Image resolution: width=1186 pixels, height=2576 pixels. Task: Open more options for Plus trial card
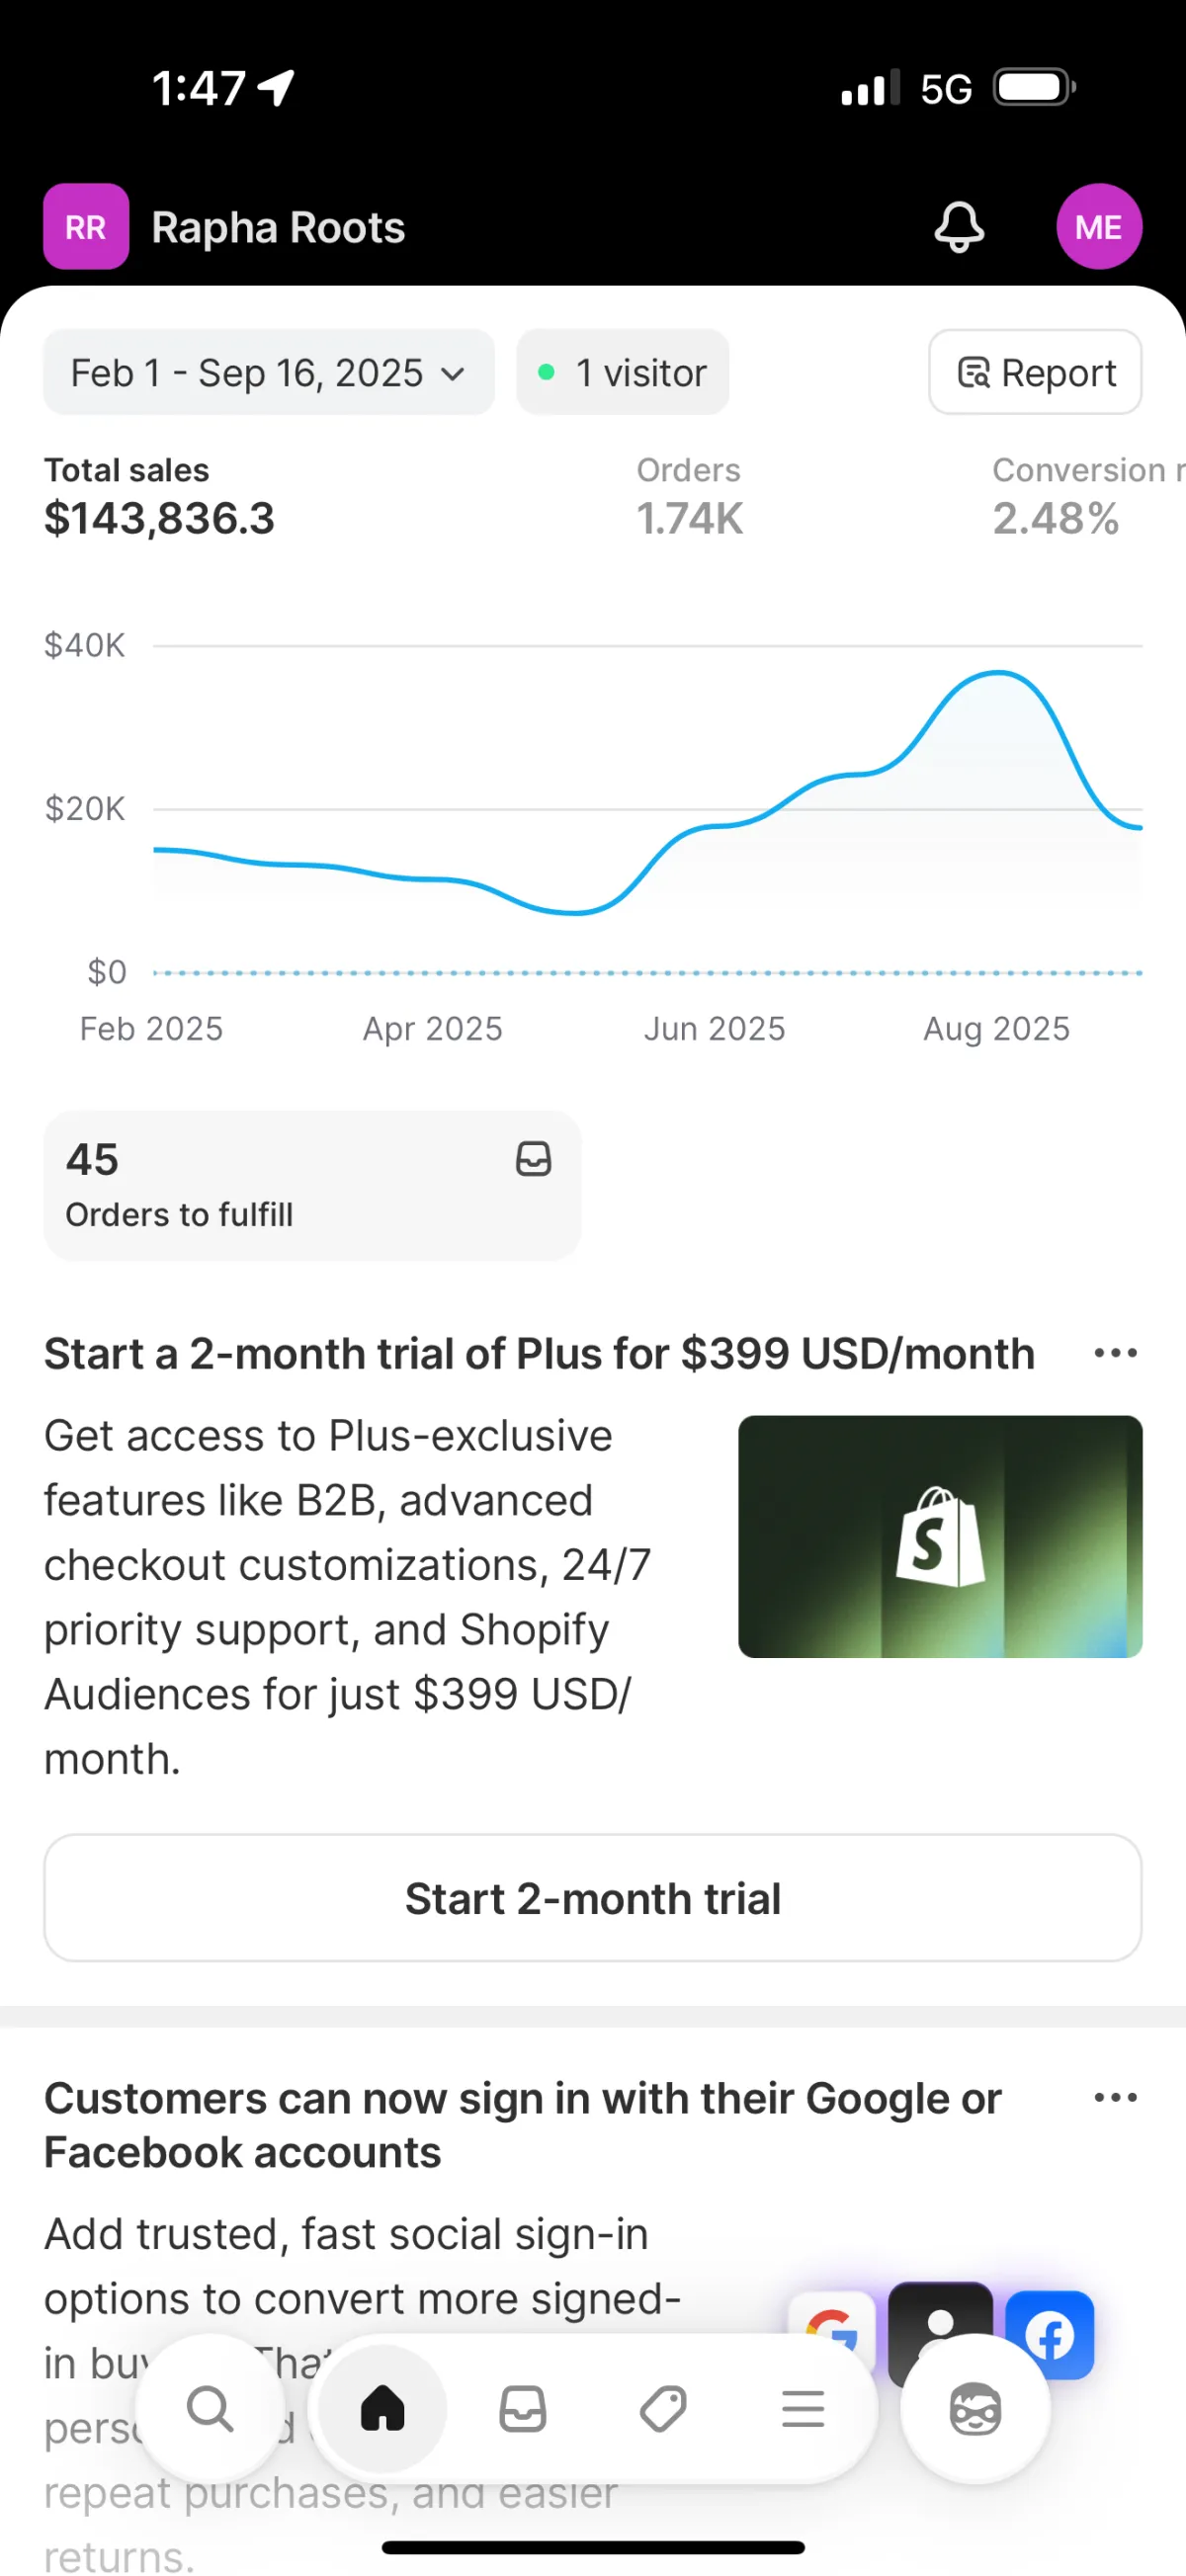(1115, 1353)
